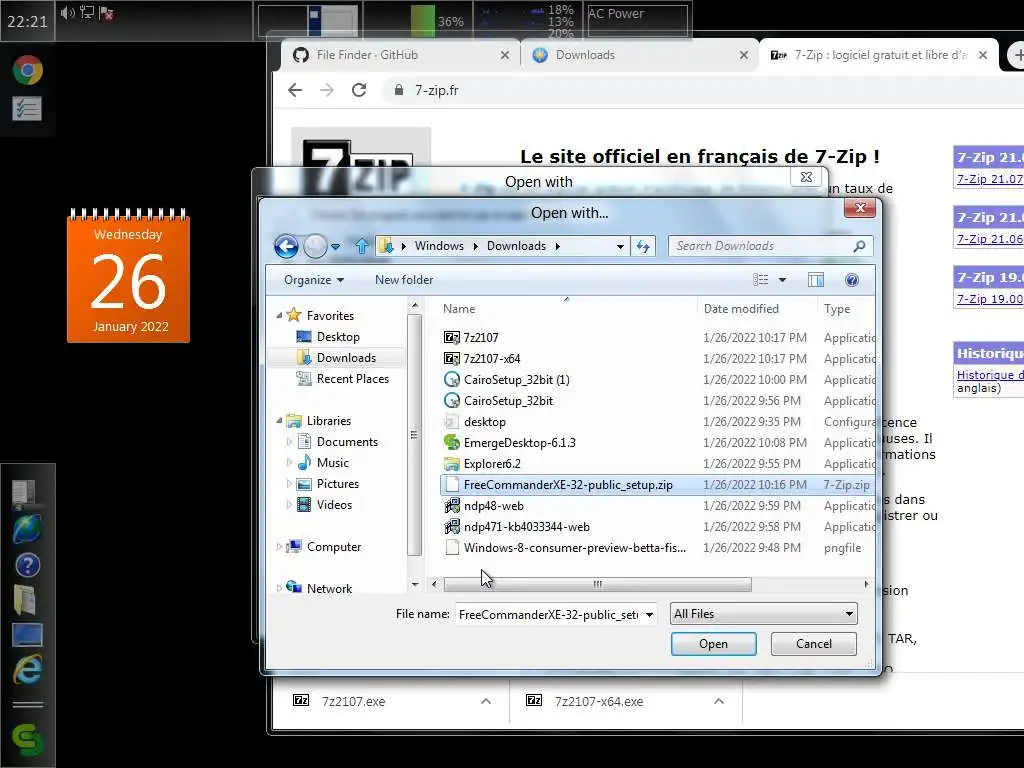Viewport: 1024px width, 768px height.
Task: Select ndp471-kb4033344-web file
Action: [526, 526]
